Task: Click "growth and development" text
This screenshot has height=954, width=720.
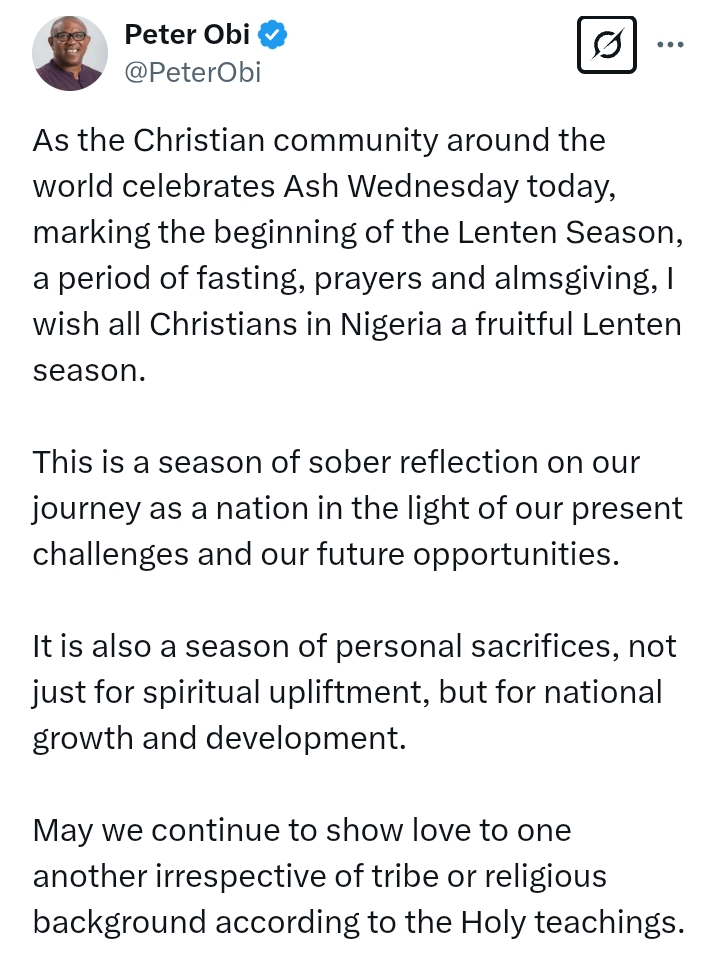Action: point(219,739)
